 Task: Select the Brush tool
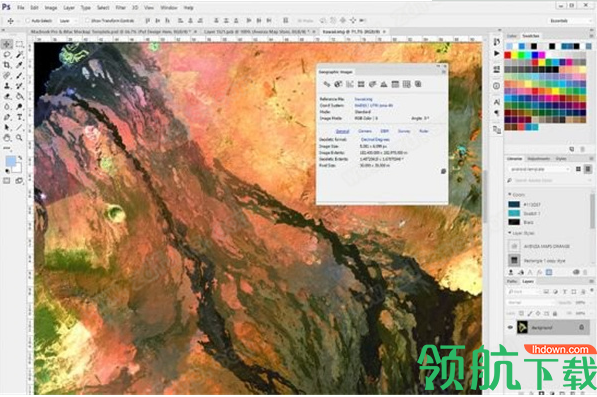19,76
